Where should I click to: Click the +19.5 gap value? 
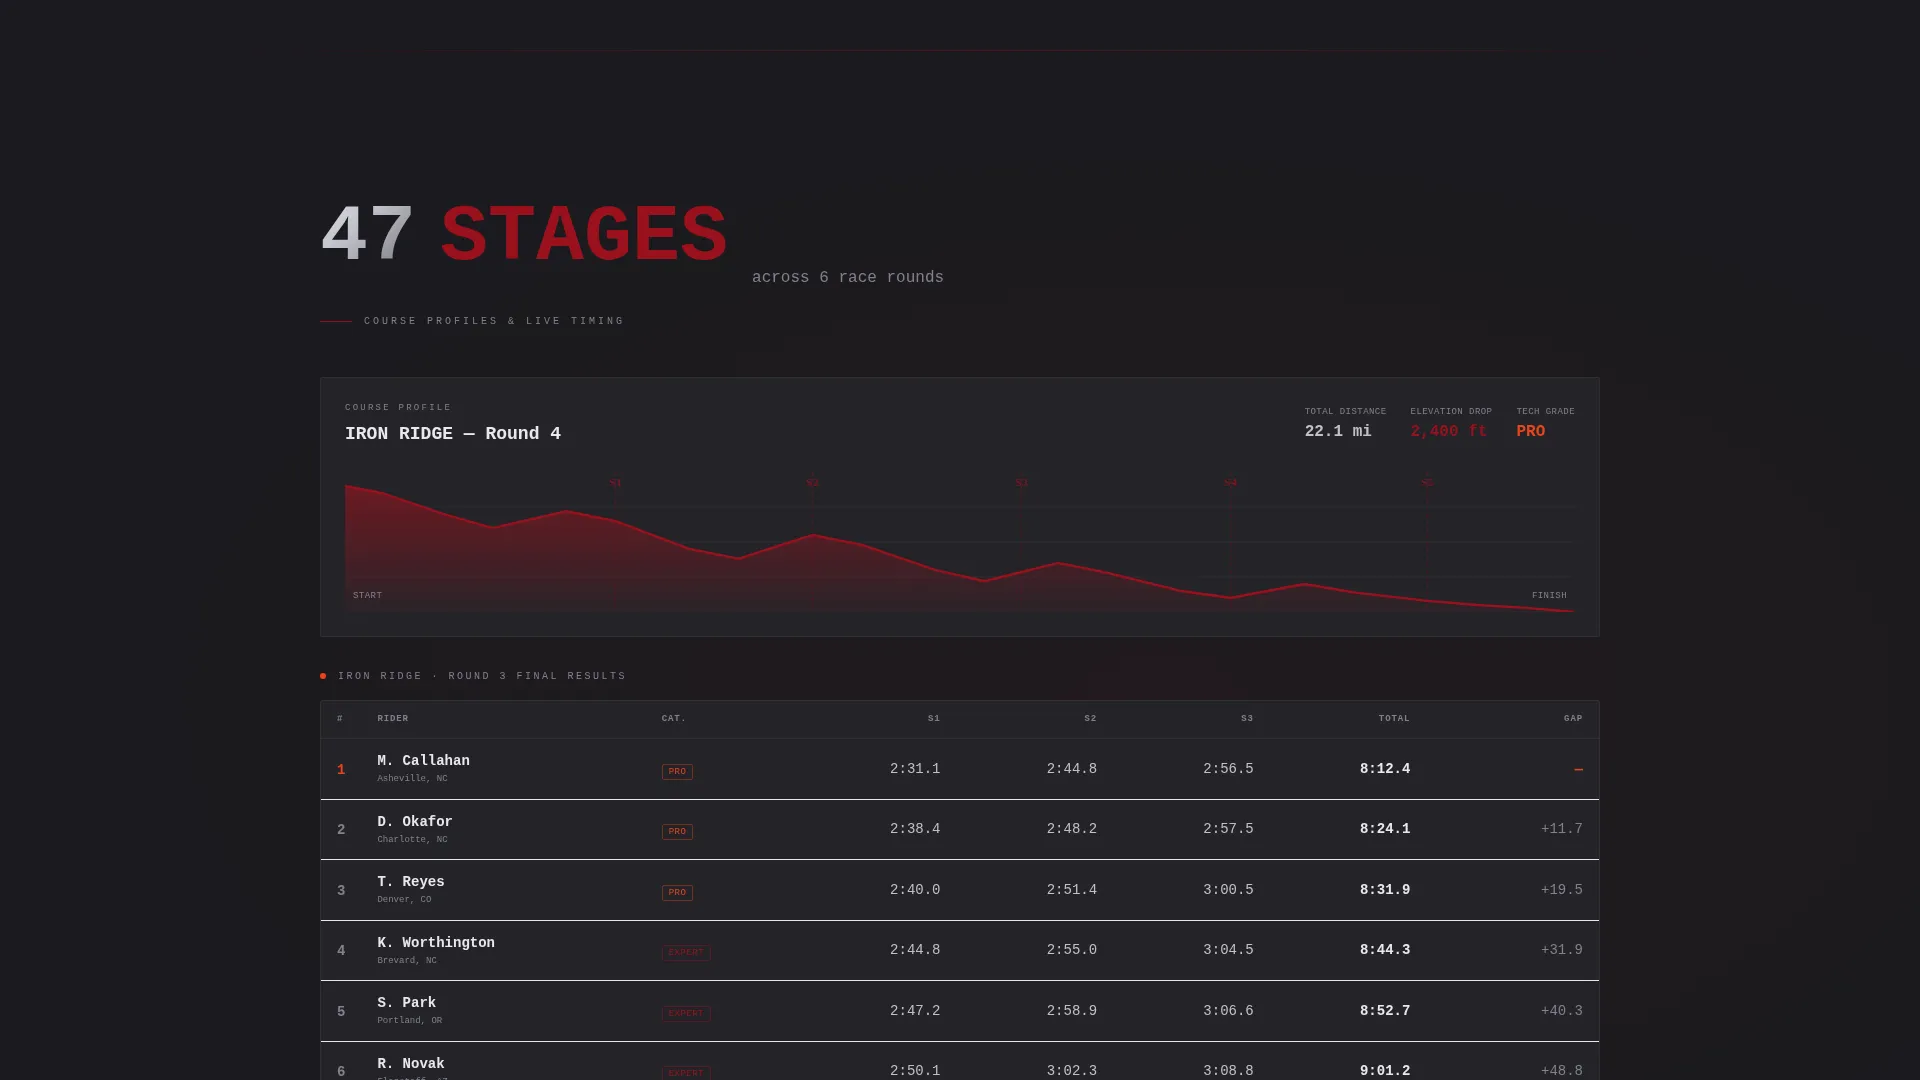click(x=1561, y=890)
